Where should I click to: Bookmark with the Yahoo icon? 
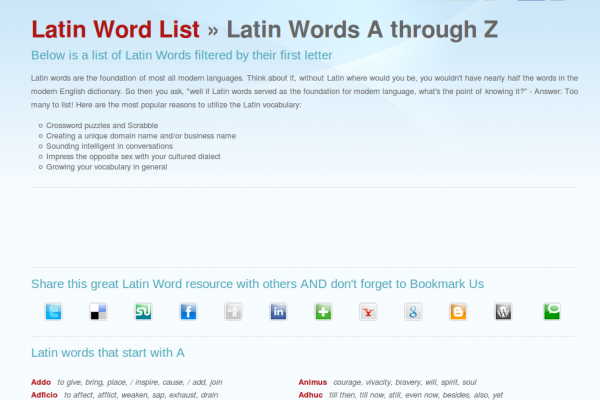click(x=368, y=312)
